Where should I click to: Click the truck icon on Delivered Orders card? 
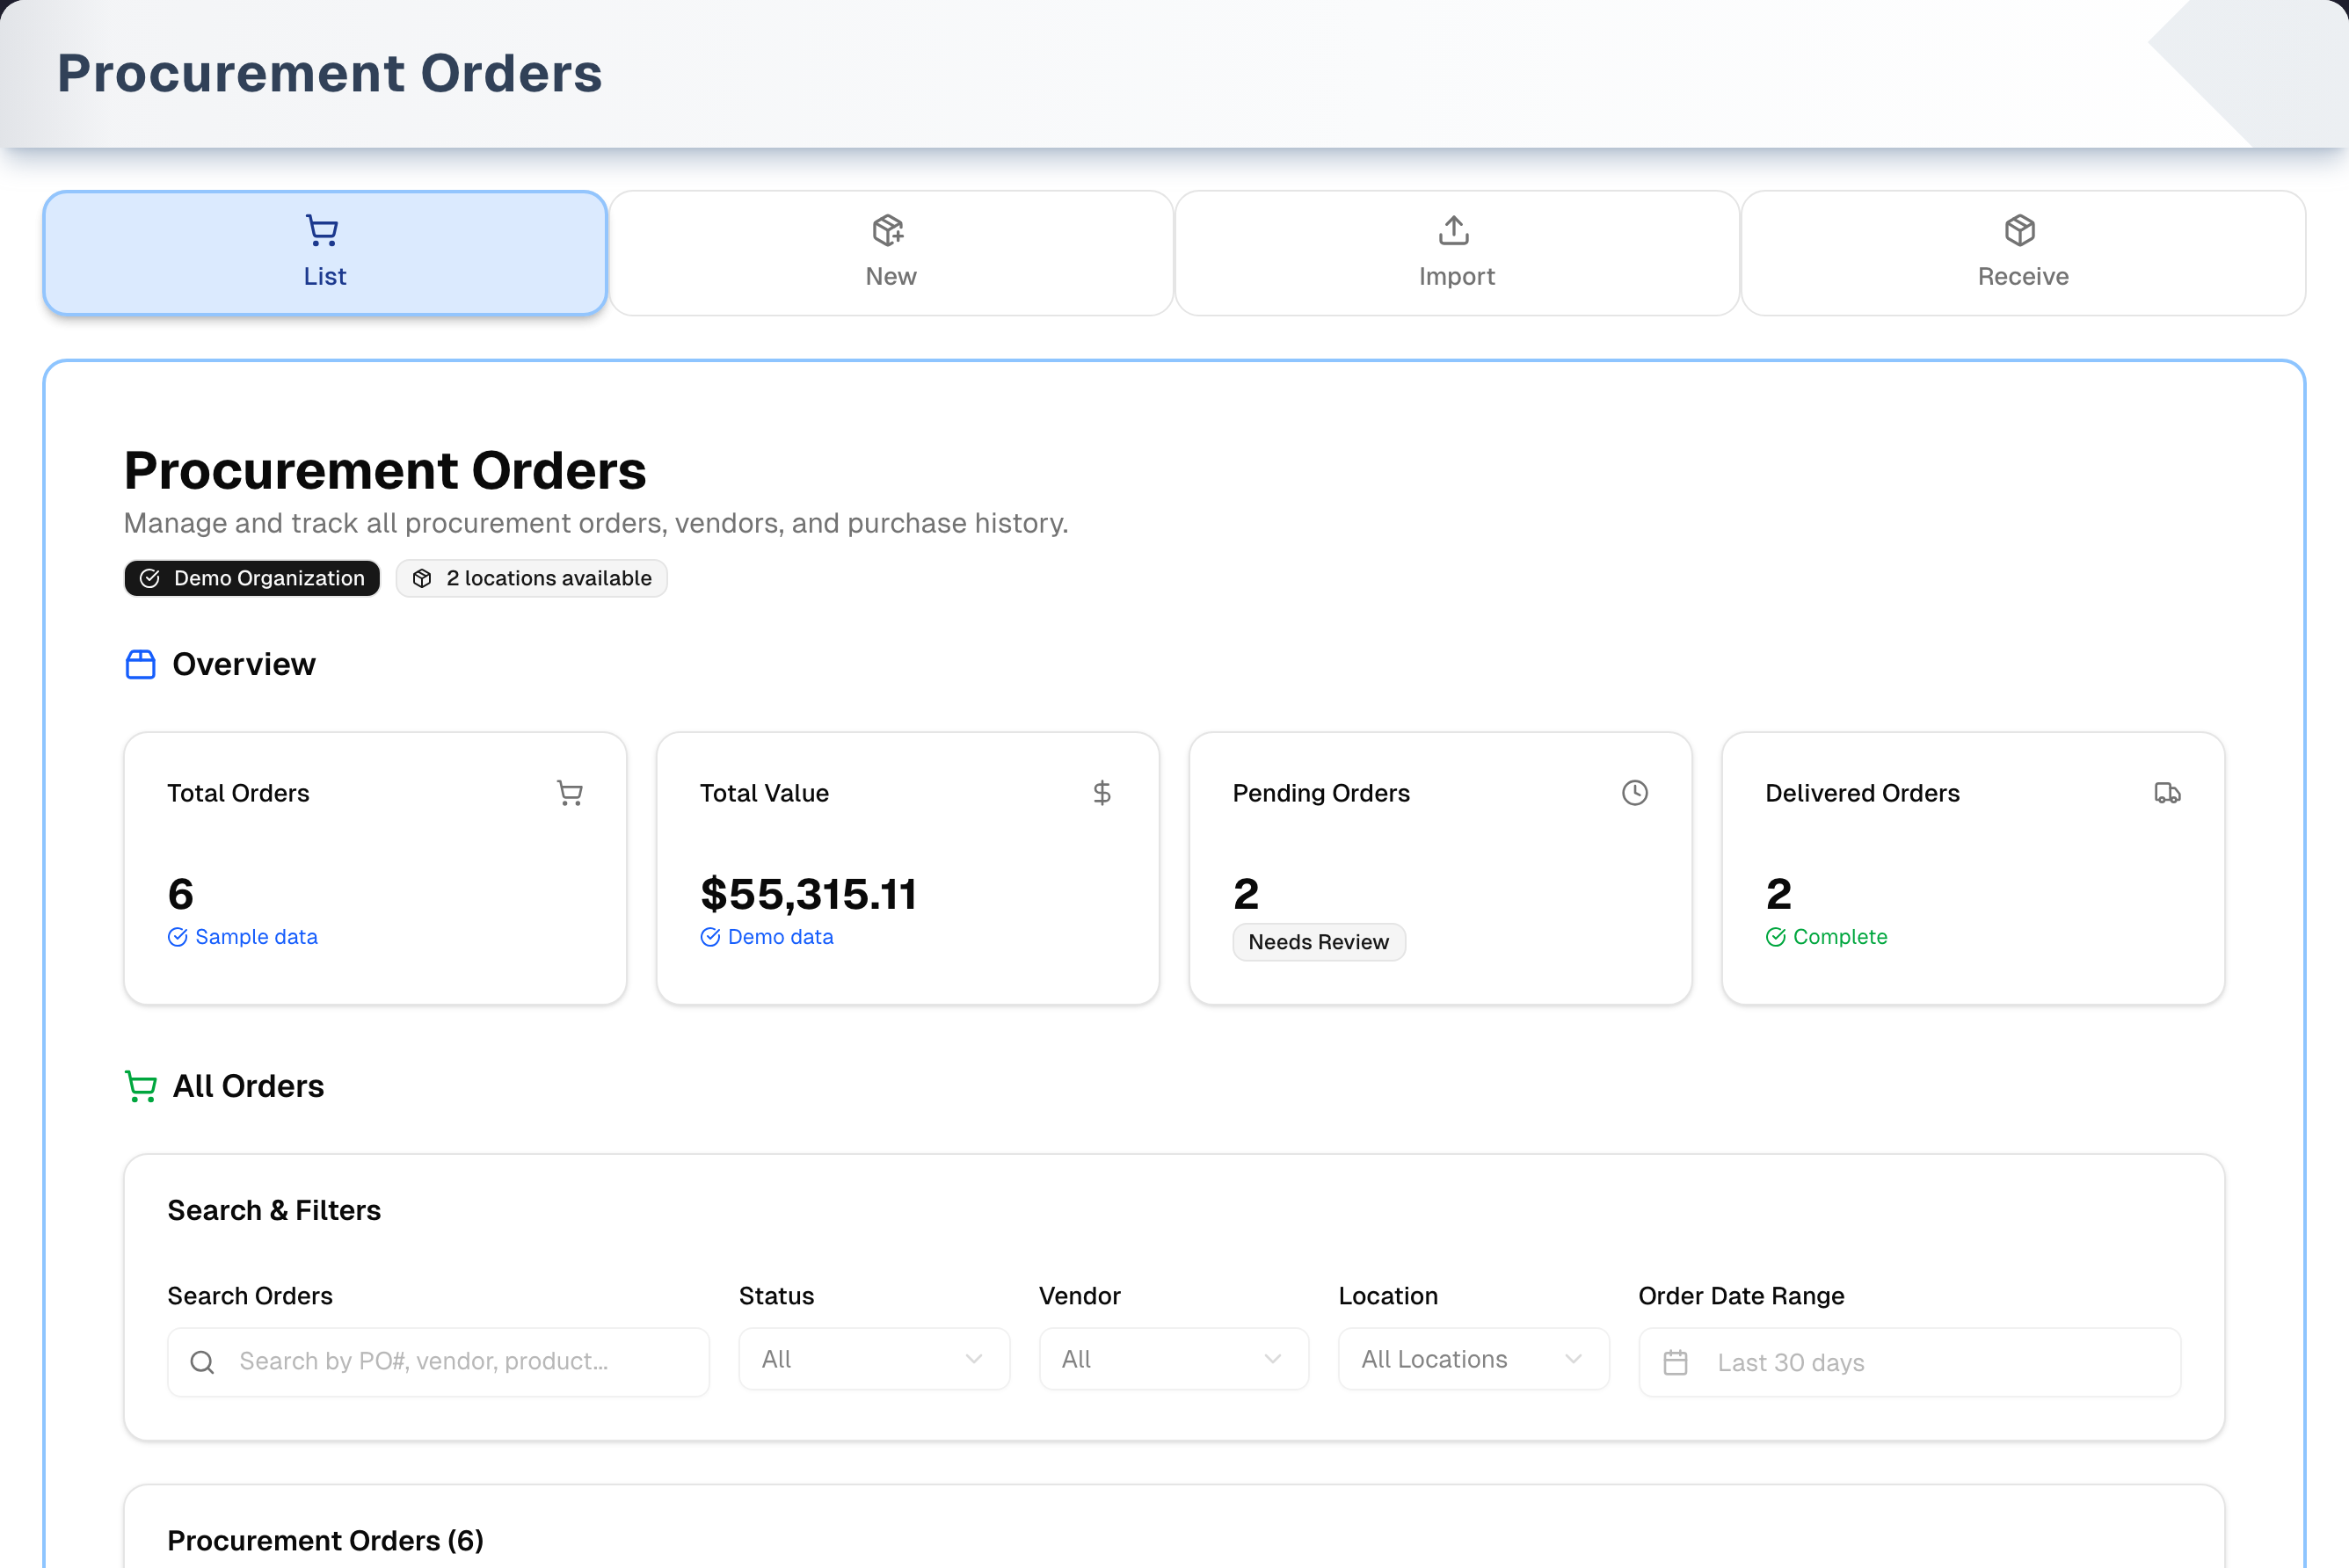click(2167, 793)
